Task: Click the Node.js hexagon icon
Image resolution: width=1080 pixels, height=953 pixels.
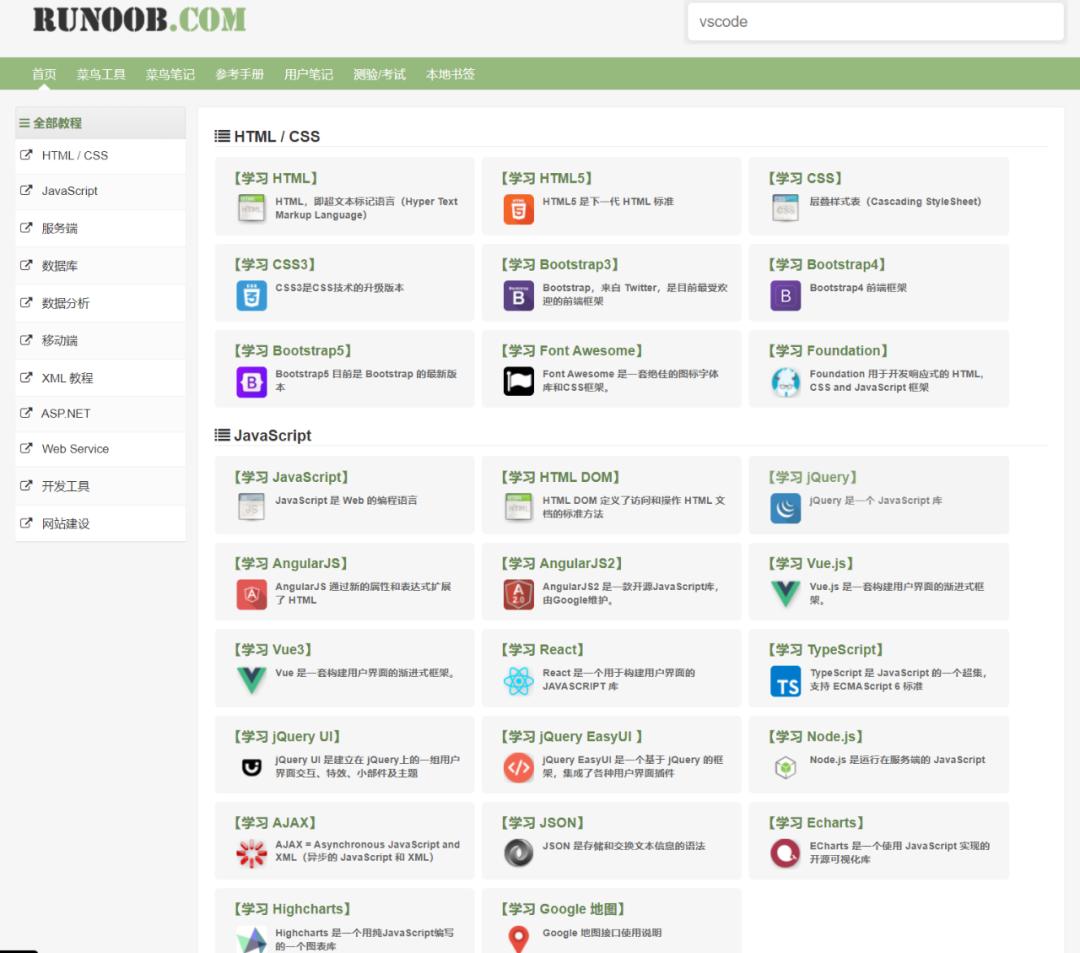Action: click(x=785, y=767)
